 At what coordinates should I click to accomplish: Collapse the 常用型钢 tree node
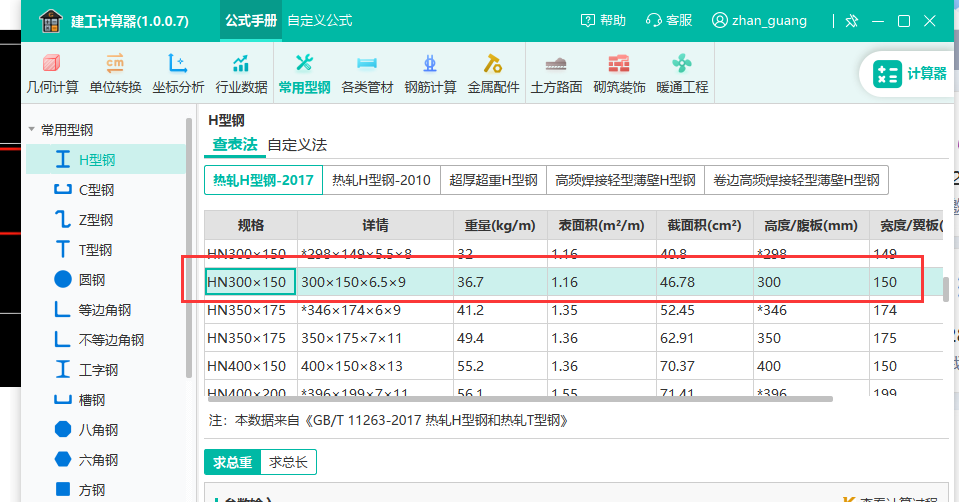31,130
